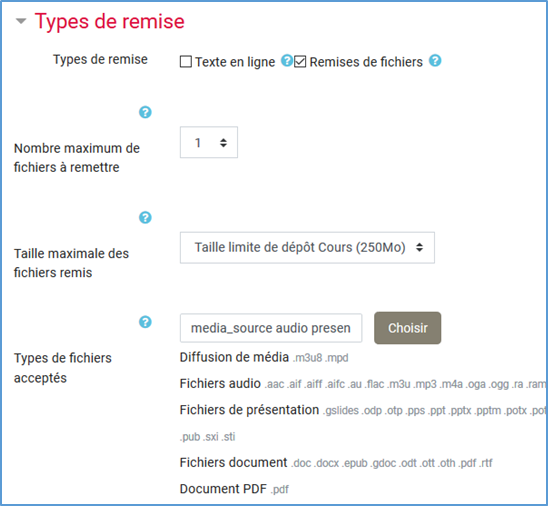Uncheck the Remises de fichiers checkbox

tap(300, 62)
